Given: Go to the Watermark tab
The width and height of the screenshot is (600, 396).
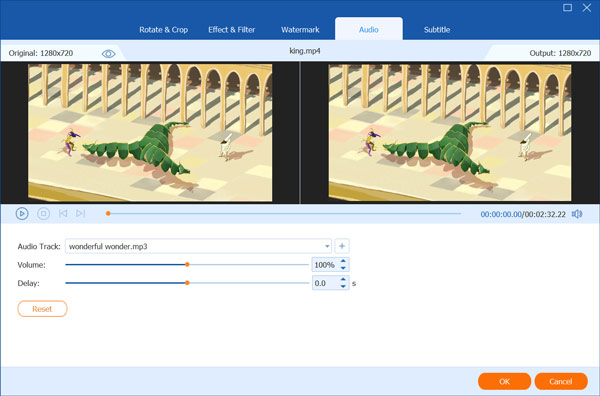Looking at the screenshot, I should (300, 29).
